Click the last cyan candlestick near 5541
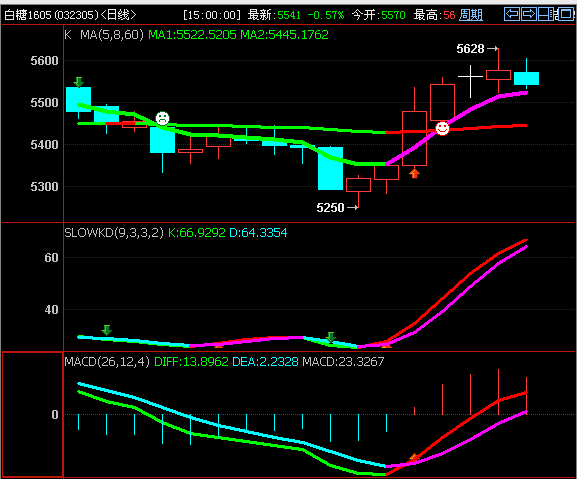The height and width of the screenshot is (479, 577). pyautogui.click(x=526, y=78)
